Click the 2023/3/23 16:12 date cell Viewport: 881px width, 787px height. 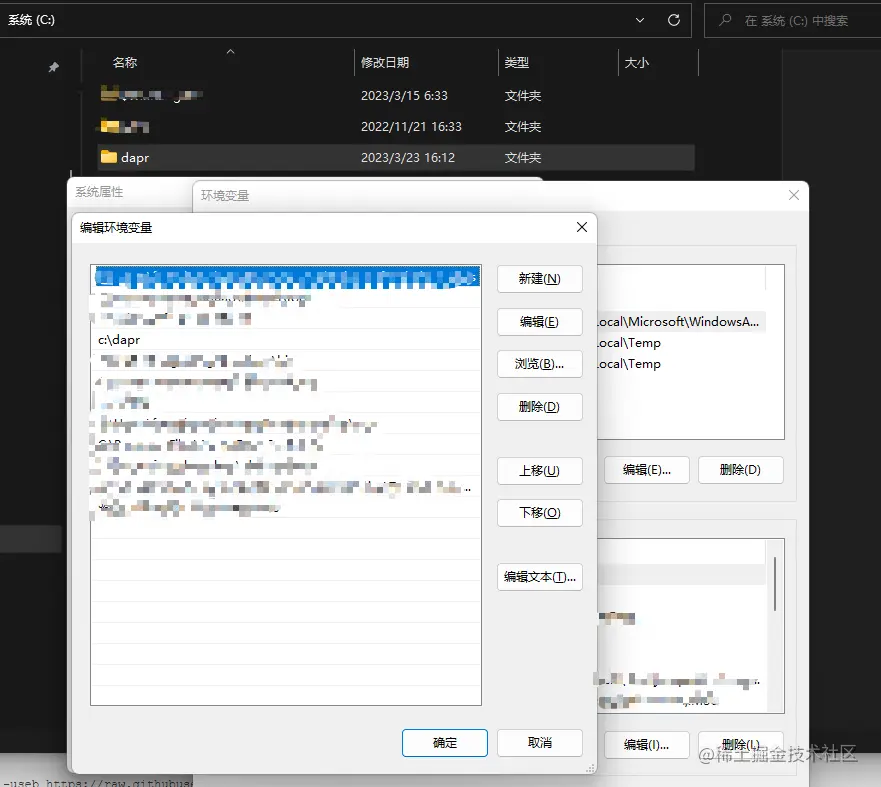point(408,157)
